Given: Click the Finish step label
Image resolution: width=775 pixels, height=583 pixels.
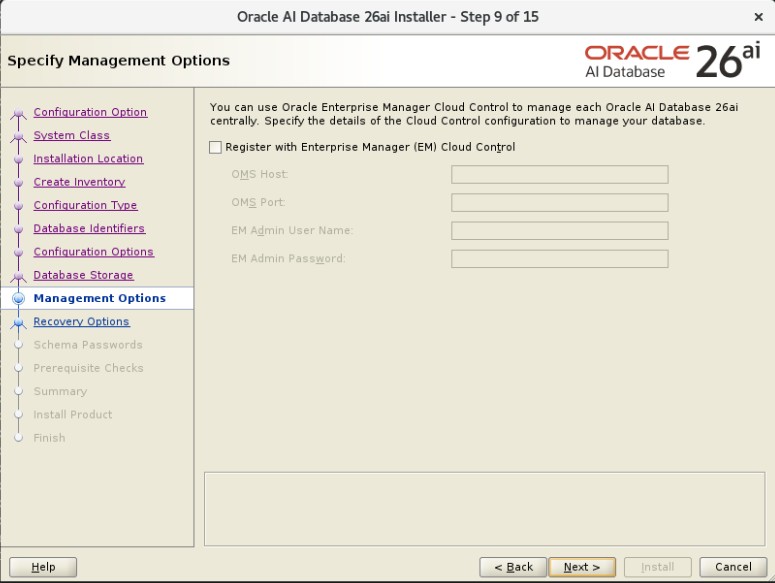Looking at the screenshot, I should [x=49, y=438].
